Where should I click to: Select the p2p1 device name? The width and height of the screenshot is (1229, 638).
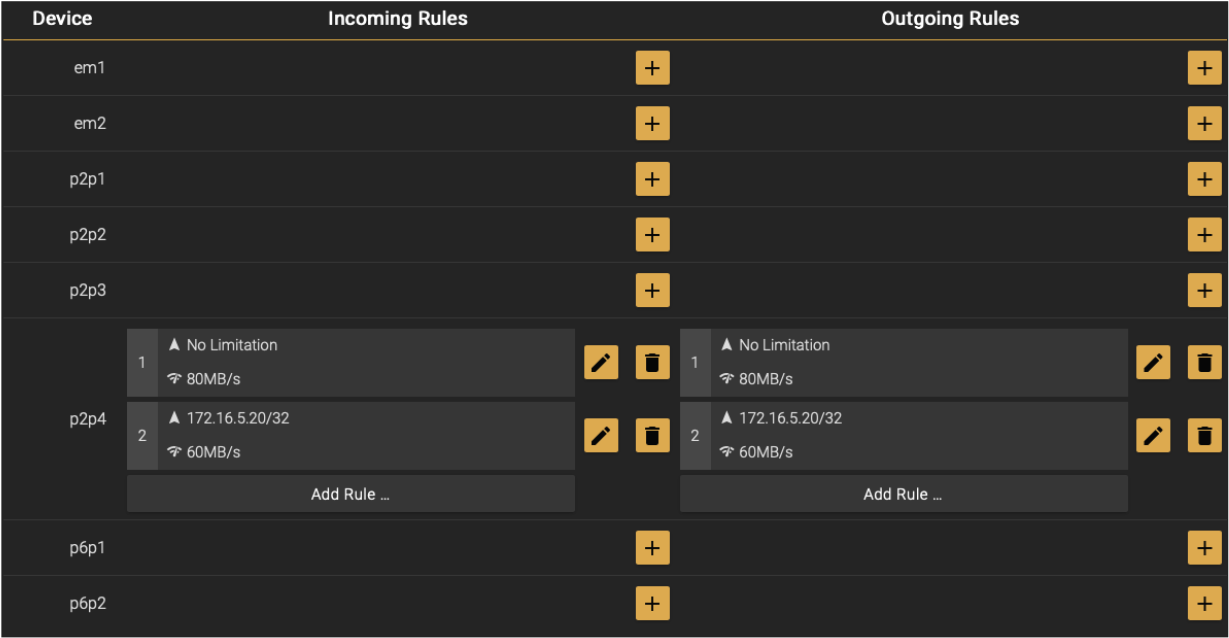point(88,179)
